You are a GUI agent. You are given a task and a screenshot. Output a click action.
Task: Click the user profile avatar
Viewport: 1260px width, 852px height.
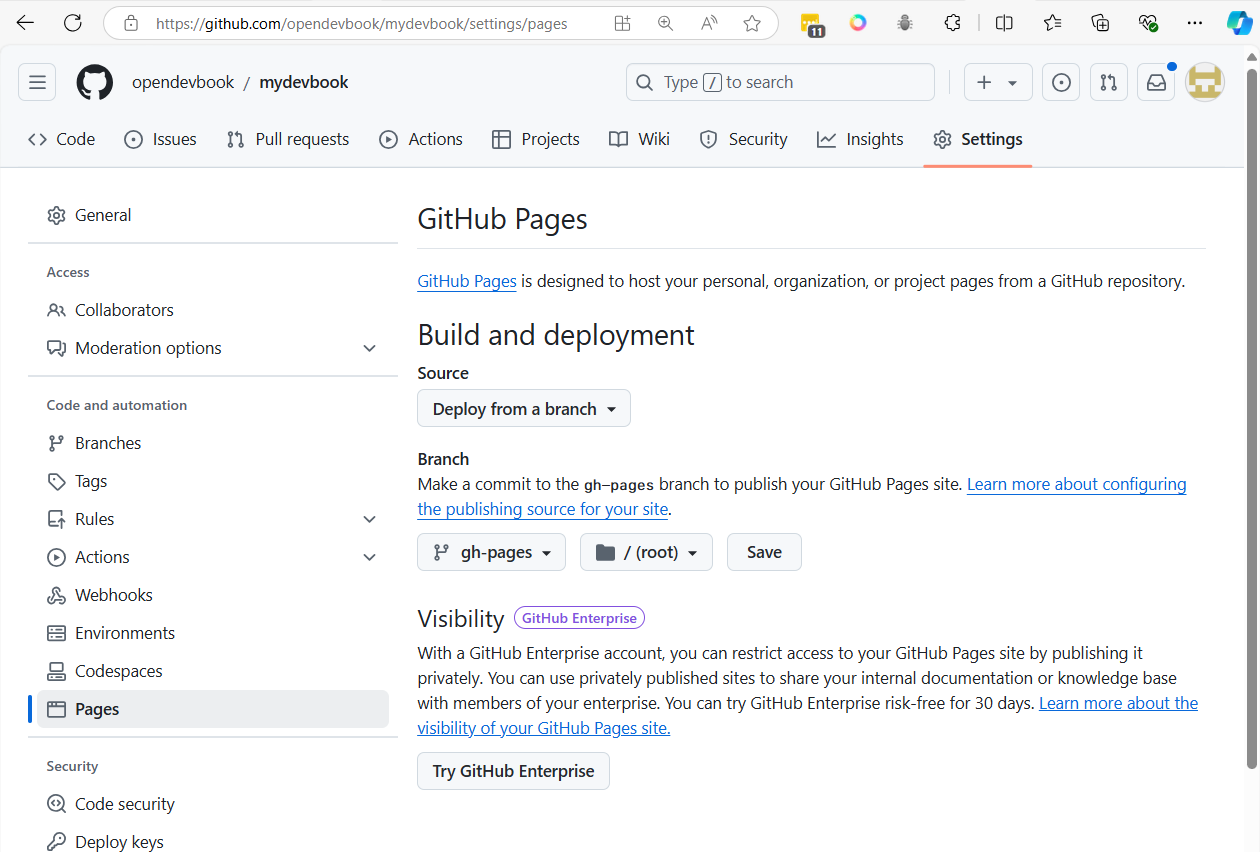coord(1205,83)
